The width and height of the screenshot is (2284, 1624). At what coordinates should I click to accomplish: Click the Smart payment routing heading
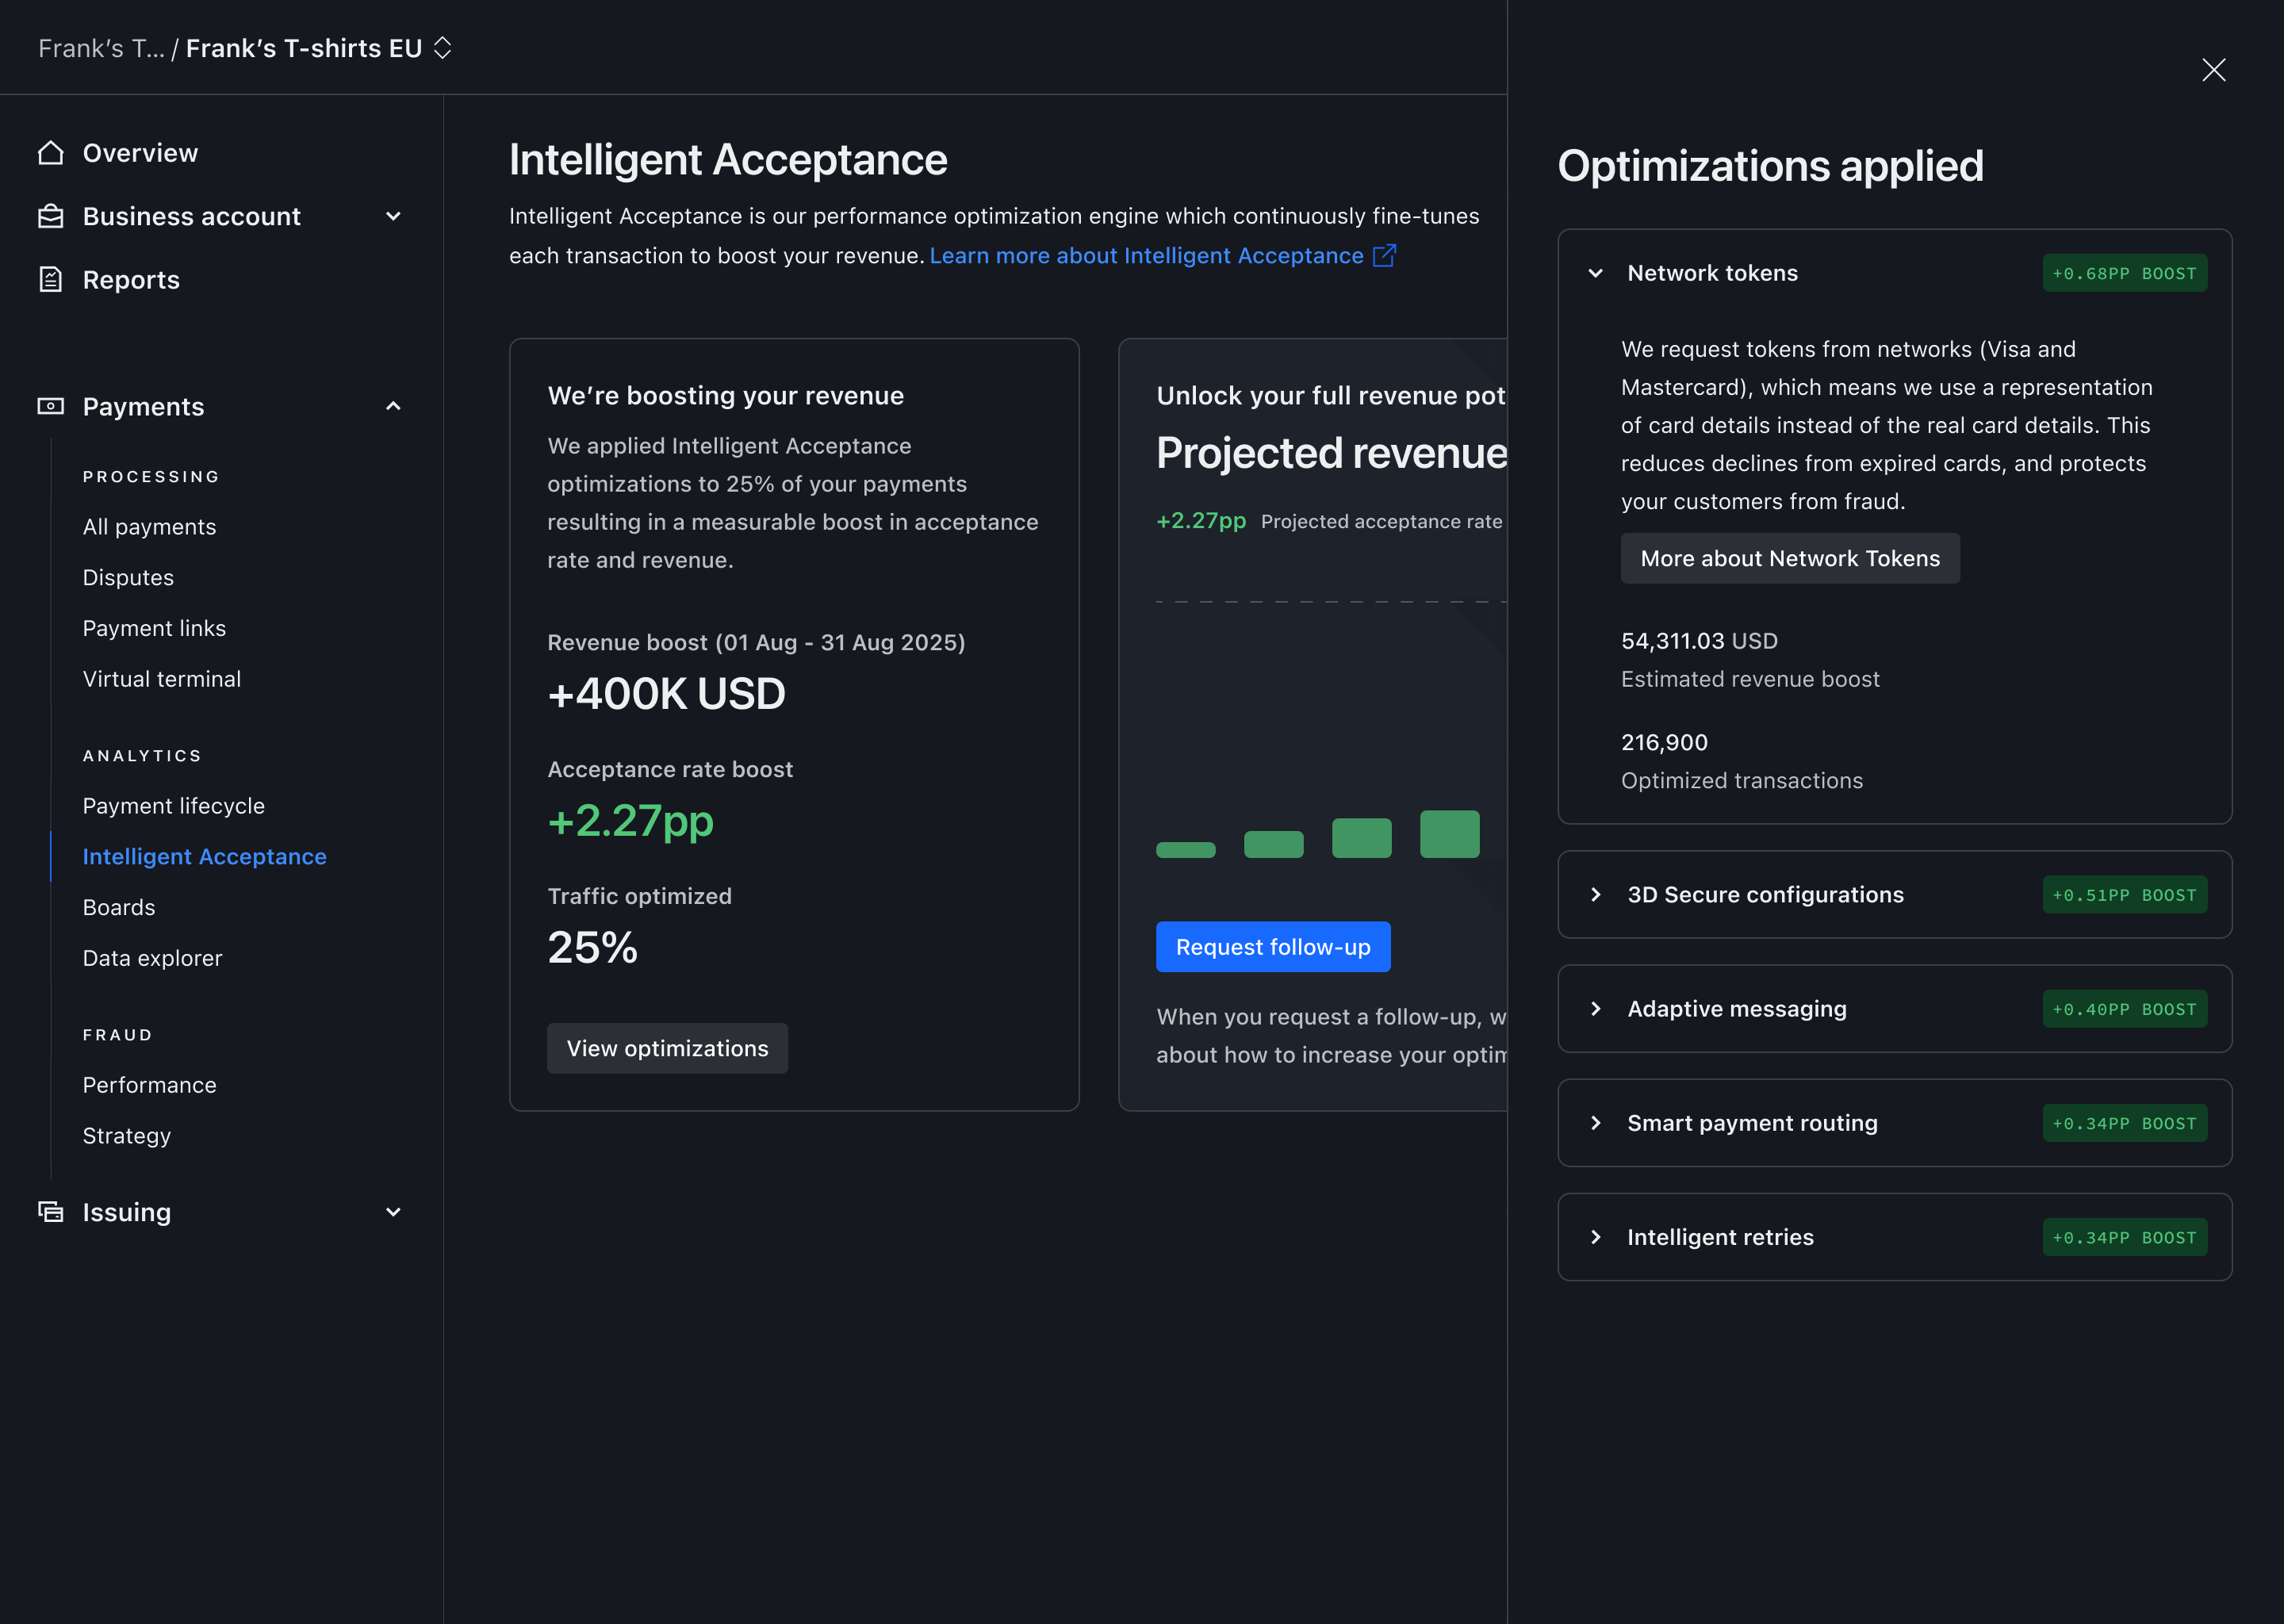tap(1752, 1123)
